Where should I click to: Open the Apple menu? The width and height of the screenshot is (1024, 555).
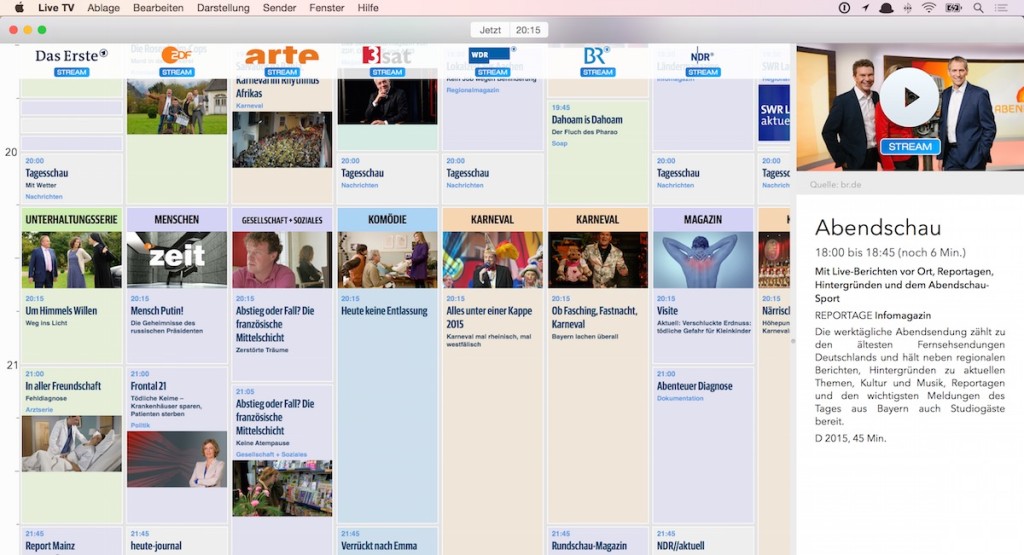(x=20, y=8)
